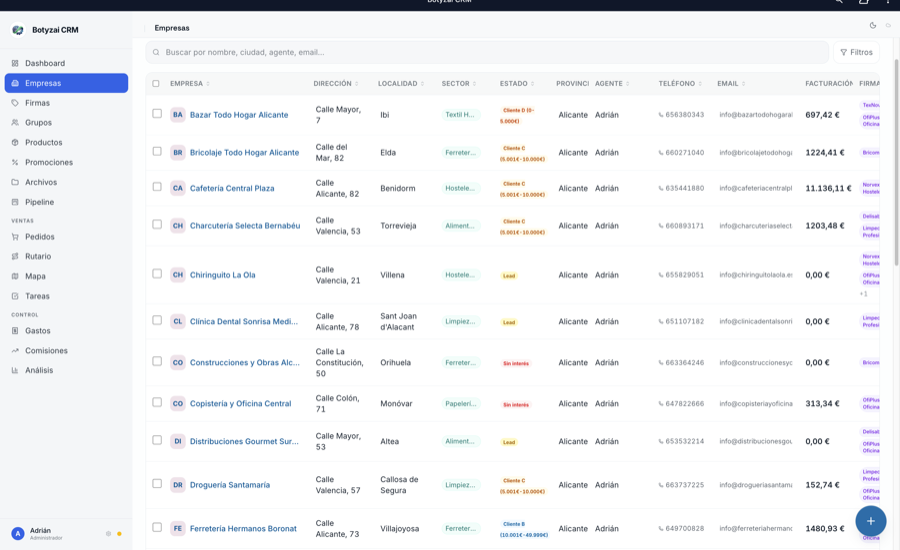Open settings gear next to Adrián

coord(108,534)
